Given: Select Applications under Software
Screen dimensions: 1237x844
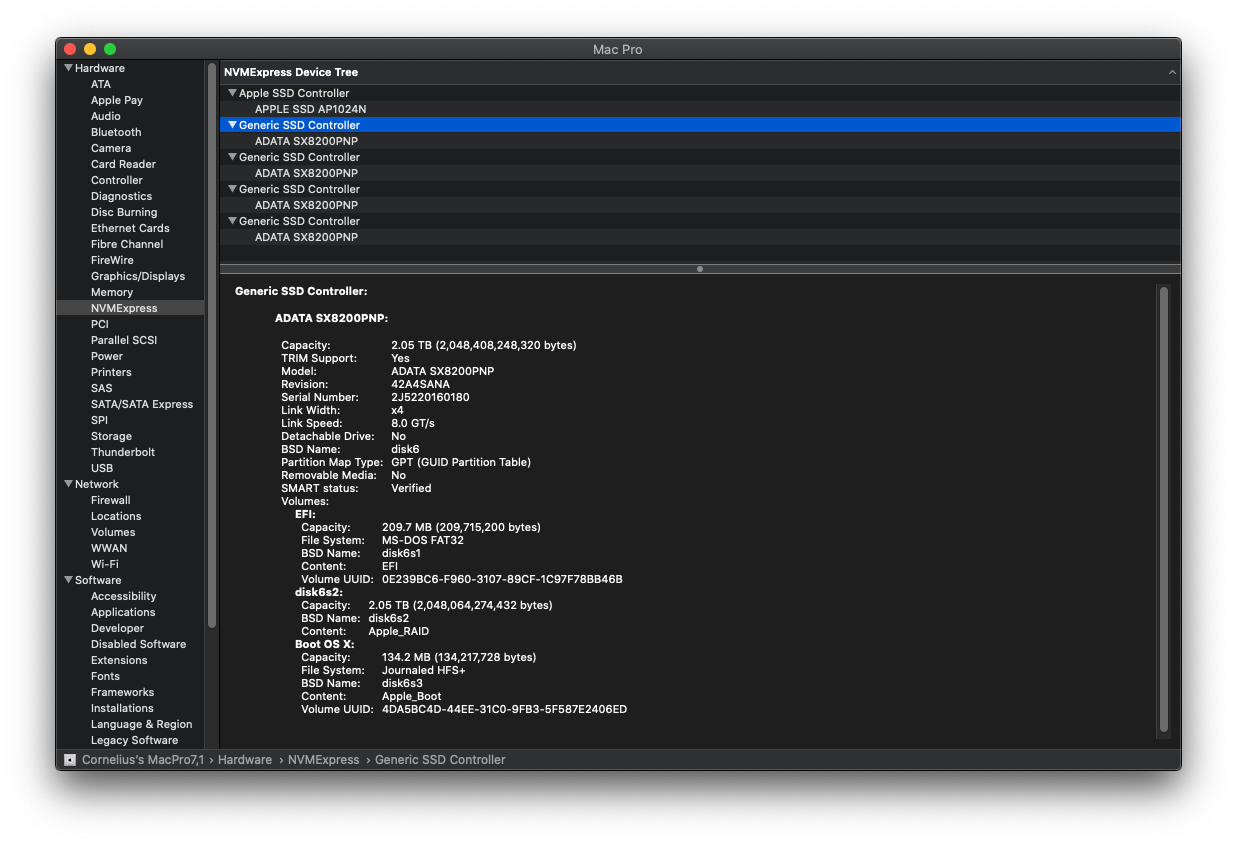Looking at the screenshot, I should coord(123,612).
